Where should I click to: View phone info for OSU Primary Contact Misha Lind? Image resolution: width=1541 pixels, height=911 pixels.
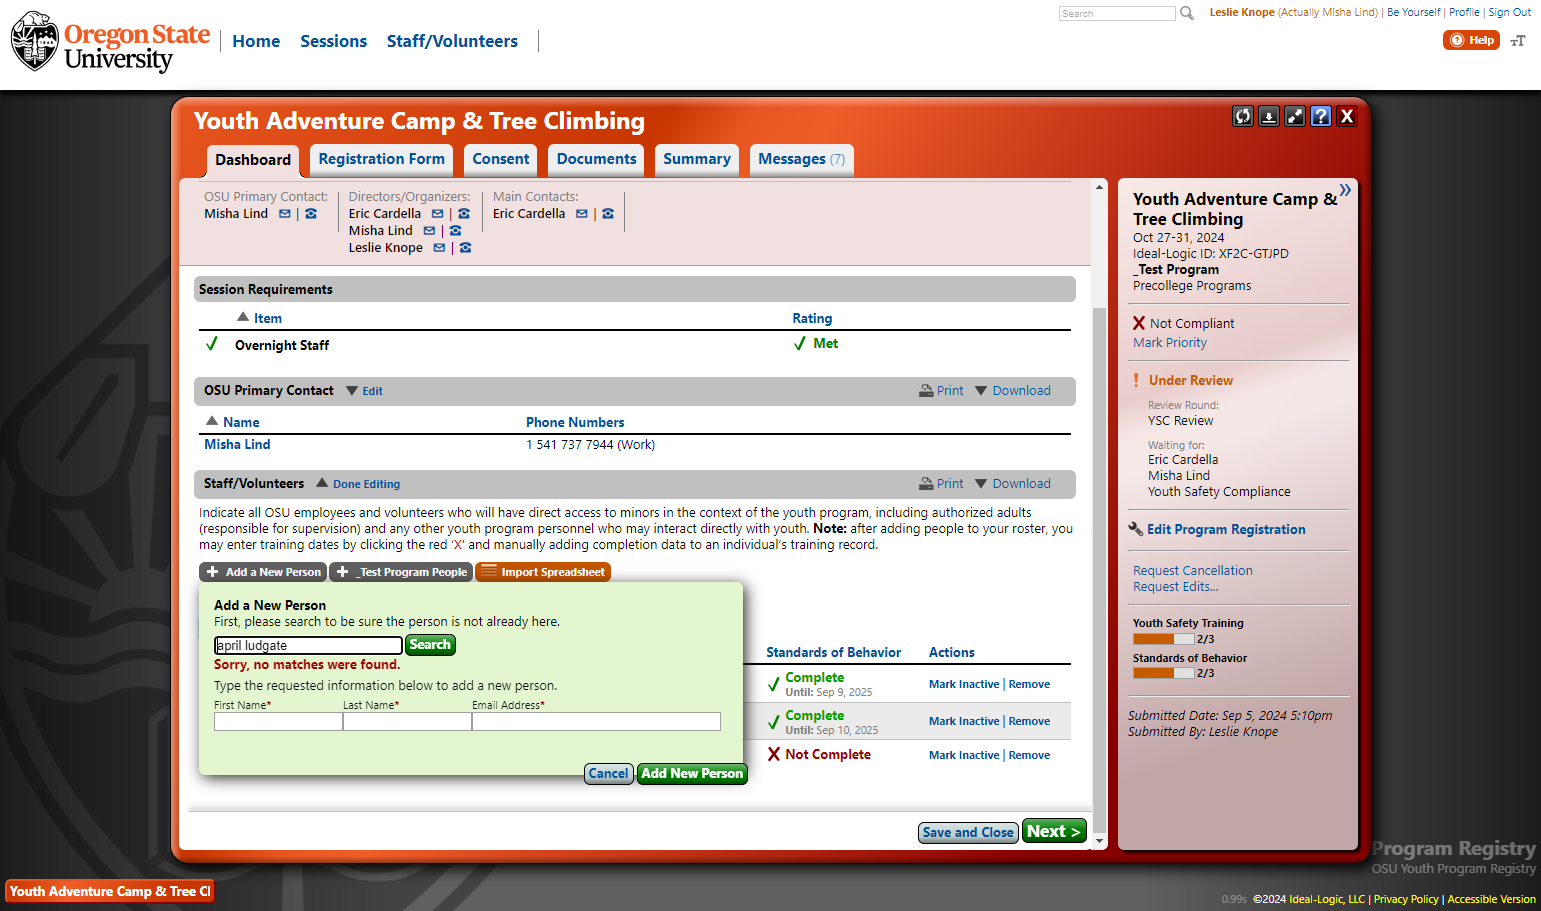tap(311, 214)
